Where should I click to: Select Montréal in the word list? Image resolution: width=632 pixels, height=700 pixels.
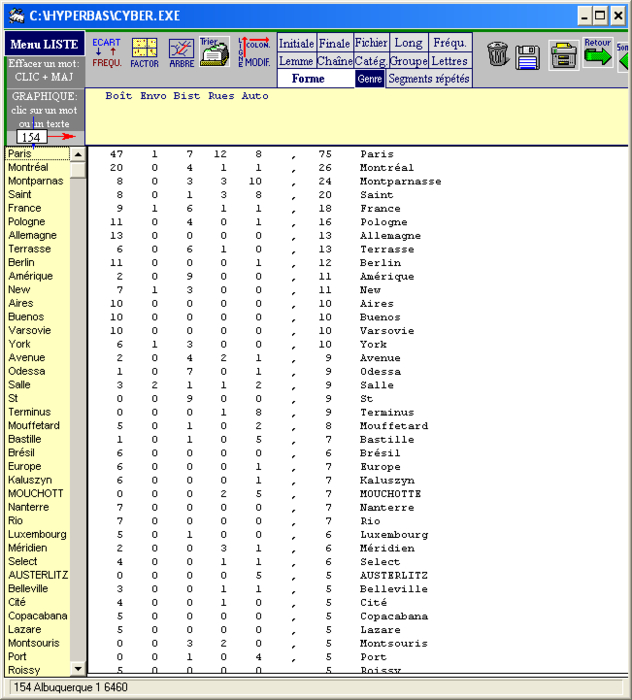click(38, 167)
